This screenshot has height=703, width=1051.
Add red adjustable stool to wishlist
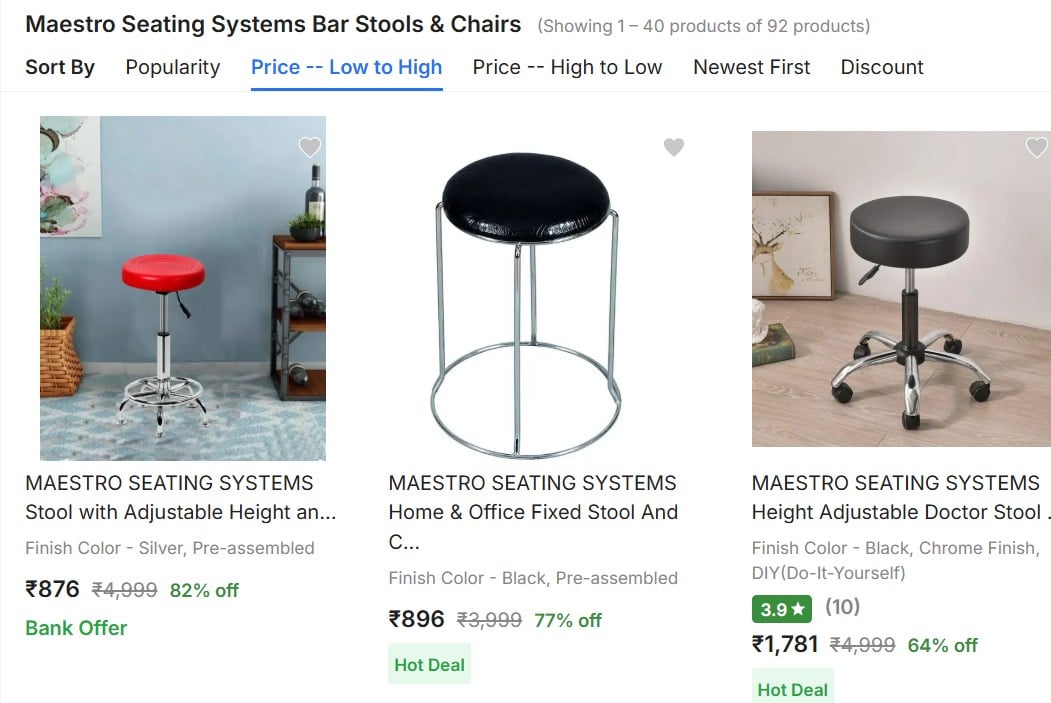pos(310,147)
